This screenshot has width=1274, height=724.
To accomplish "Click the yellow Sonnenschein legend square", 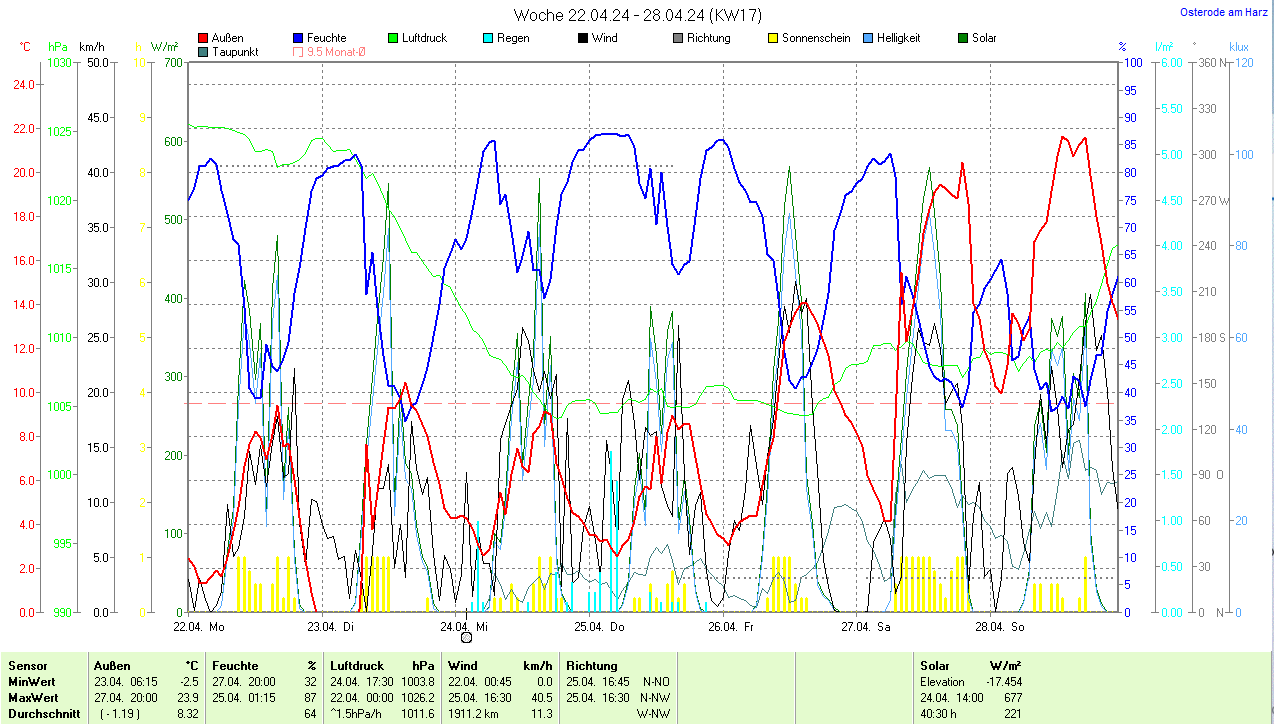I will (773, 39).
